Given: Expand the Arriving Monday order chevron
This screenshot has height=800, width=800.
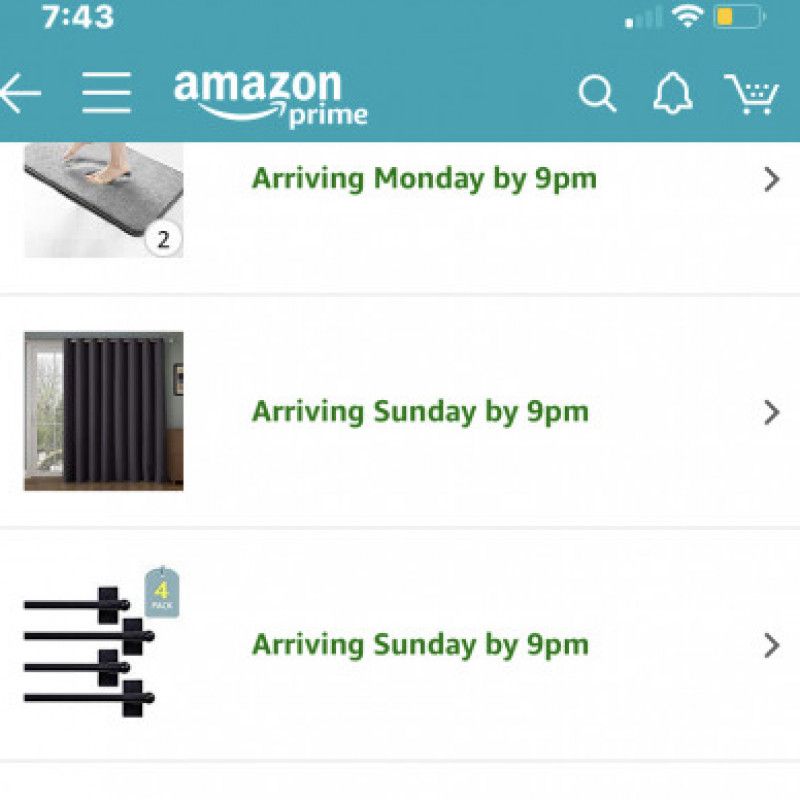Looking at the screenshot, I should [x=771, y=179].
